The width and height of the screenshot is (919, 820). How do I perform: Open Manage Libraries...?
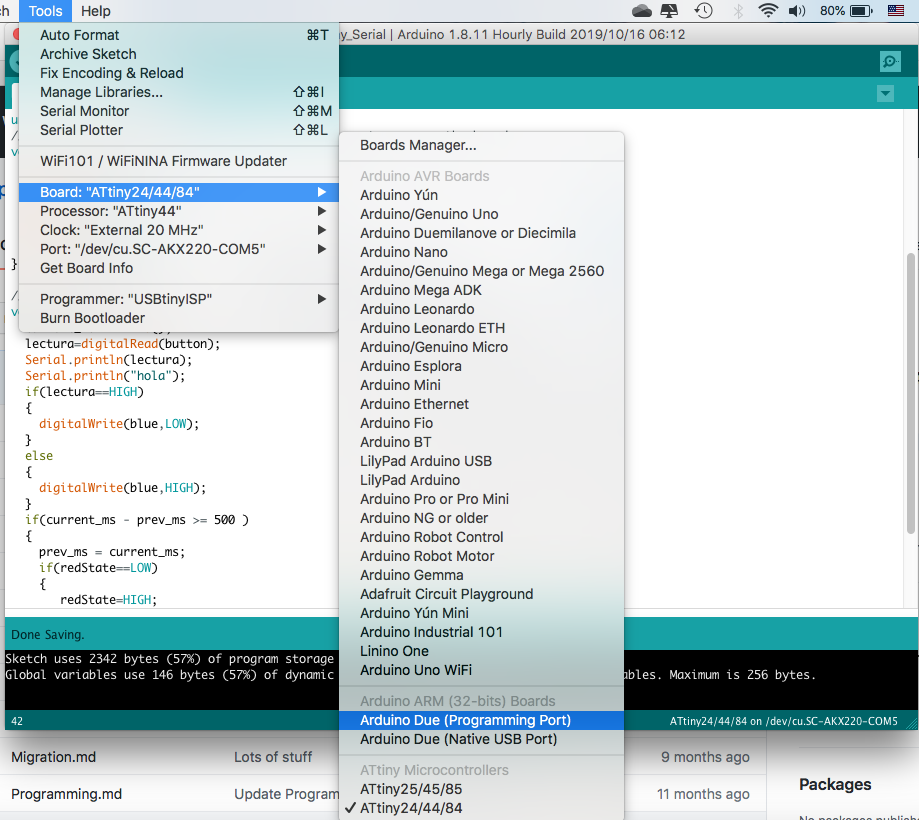[x=179, y=92]
